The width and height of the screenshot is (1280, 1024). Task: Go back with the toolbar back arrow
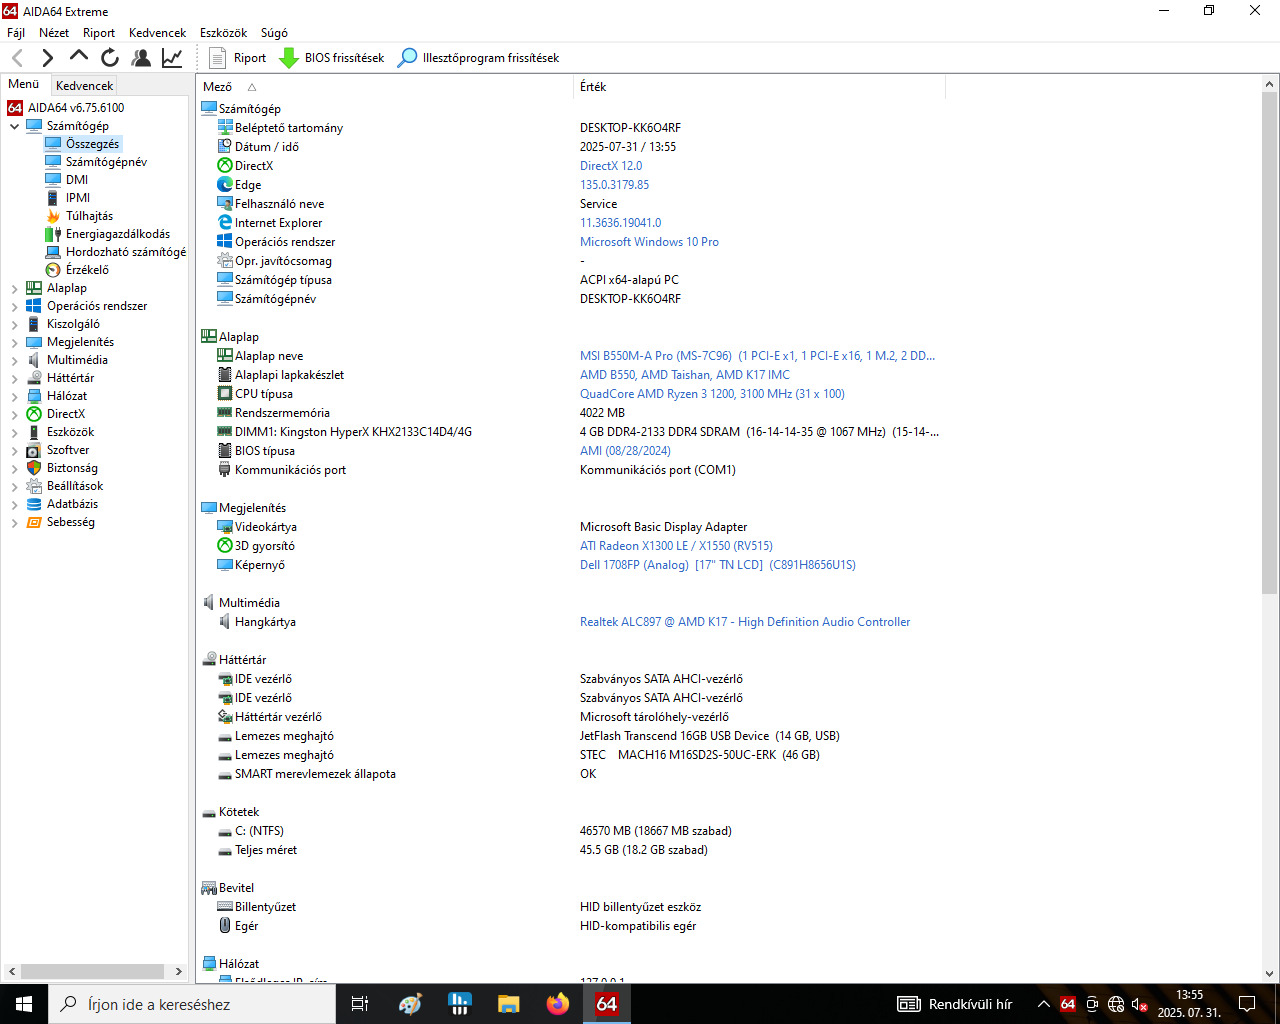(17, 58)
